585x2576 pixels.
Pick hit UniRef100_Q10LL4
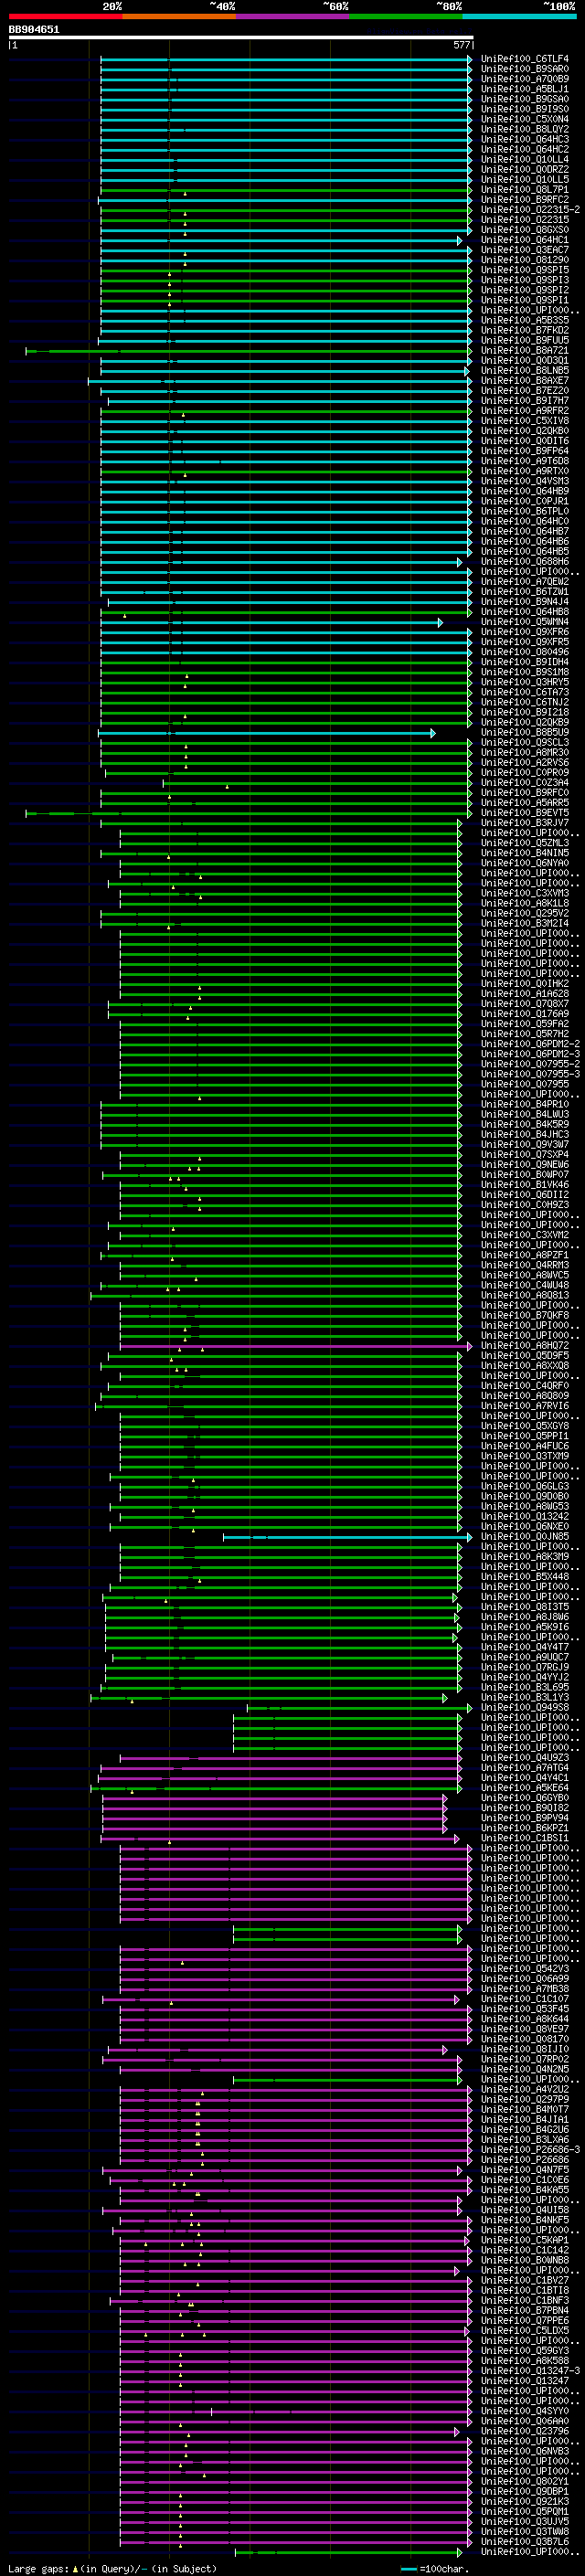[524, 159]
